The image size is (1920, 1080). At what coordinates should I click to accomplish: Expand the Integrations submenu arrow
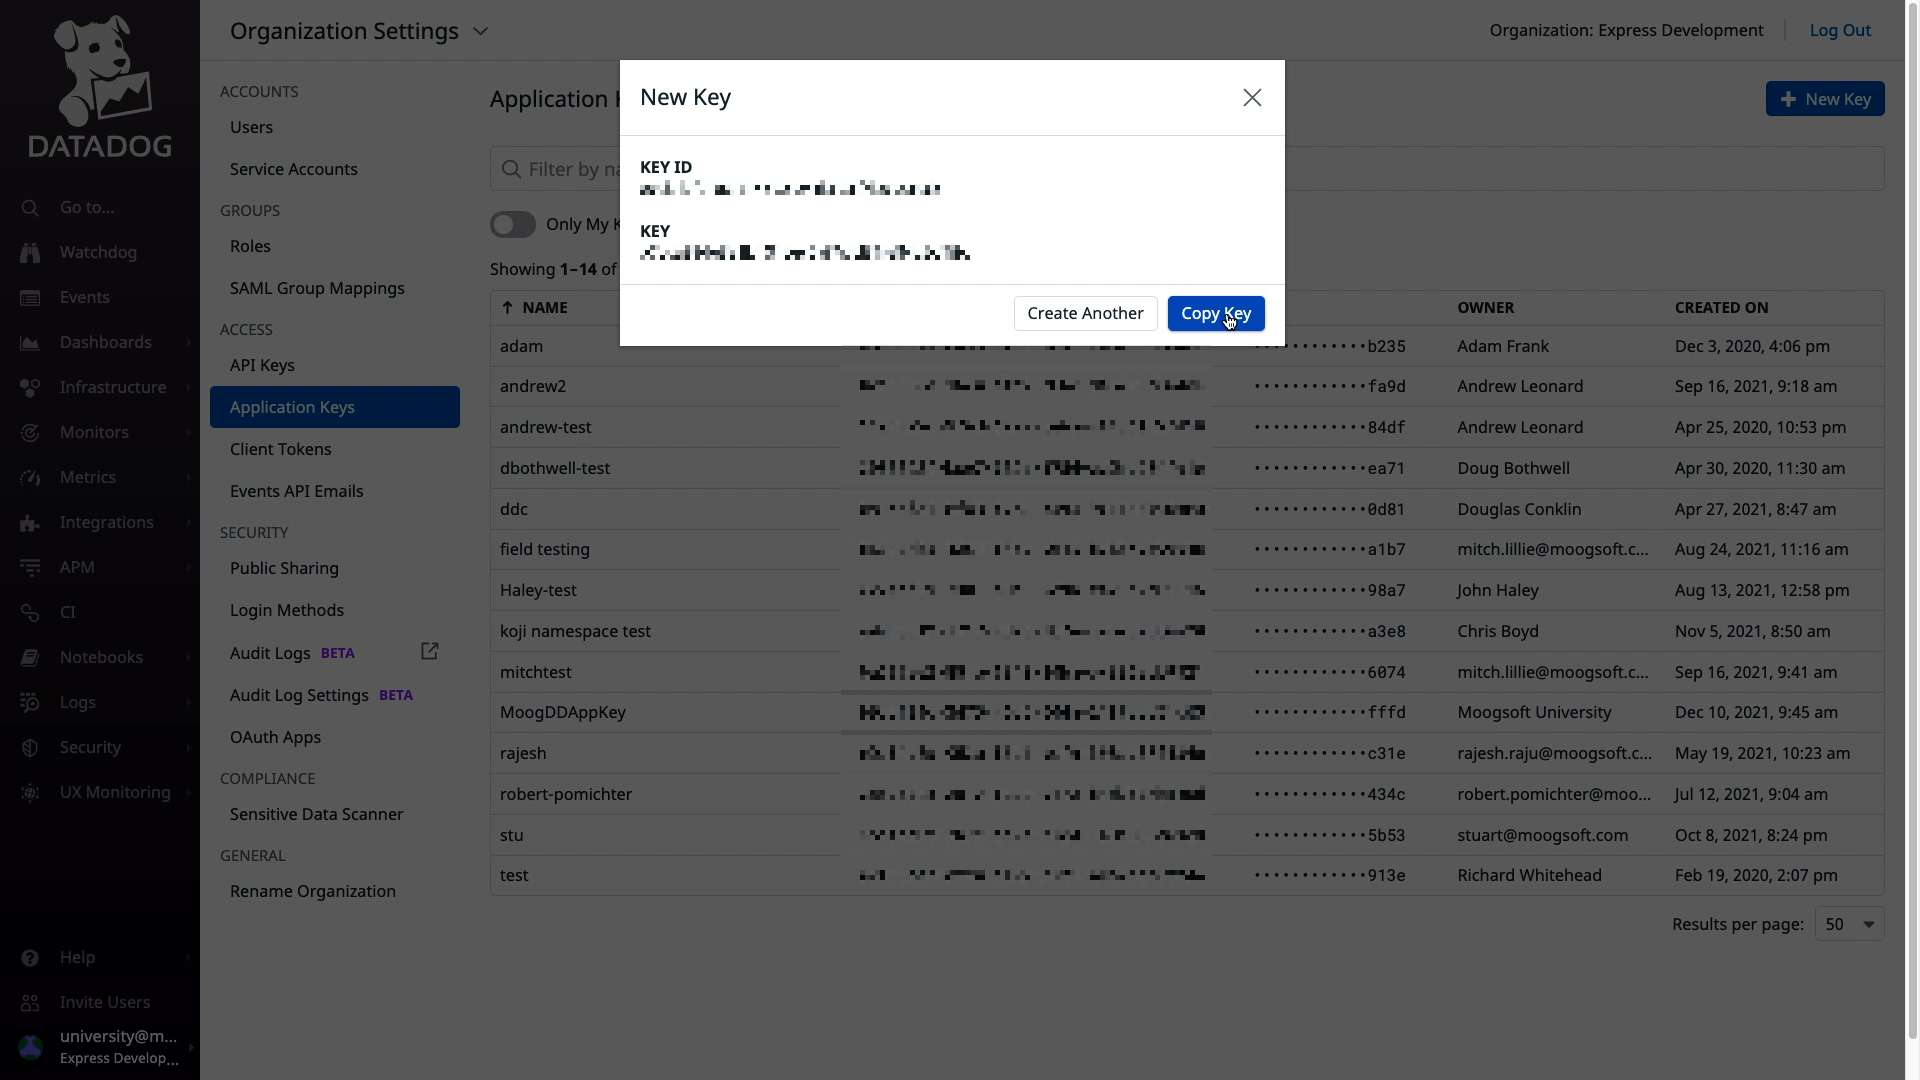188,523
